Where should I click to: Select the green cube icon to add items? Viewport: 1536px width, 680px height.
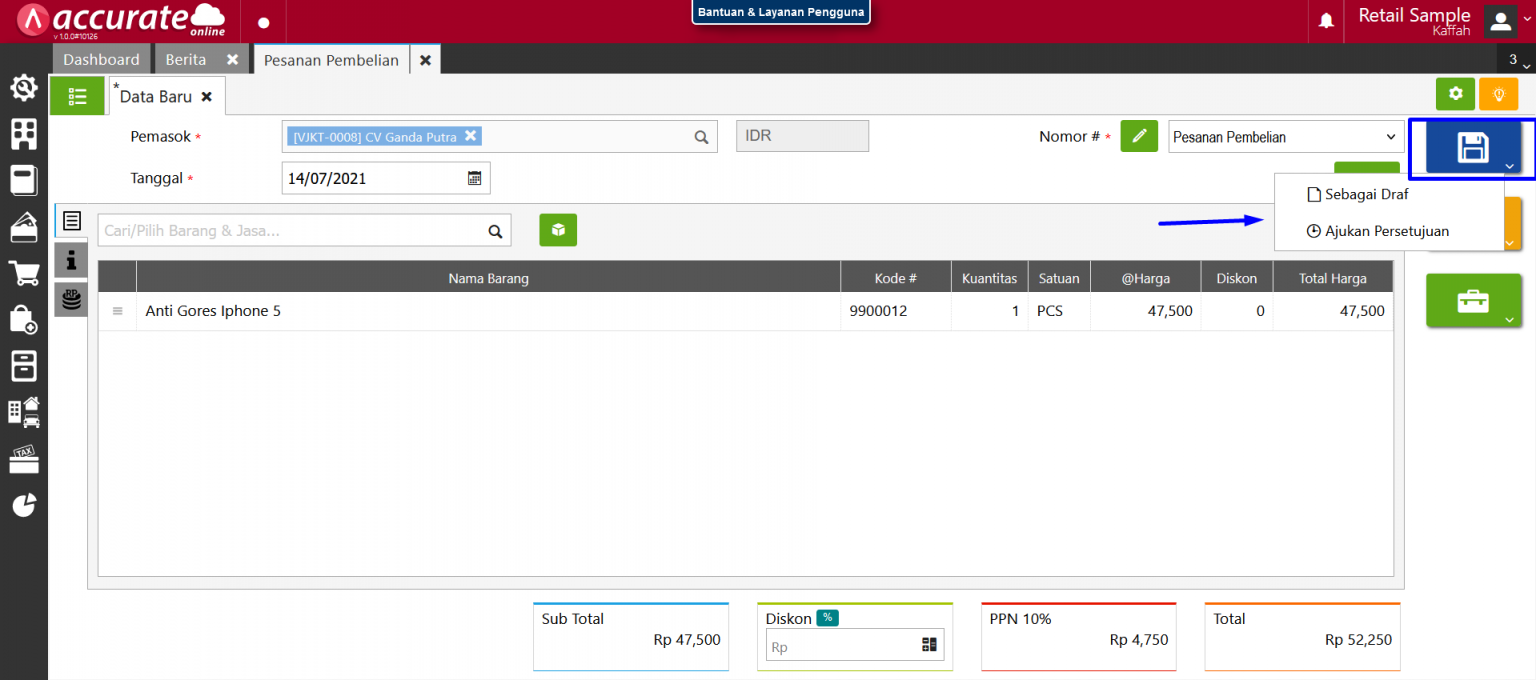tap(558, 230)
